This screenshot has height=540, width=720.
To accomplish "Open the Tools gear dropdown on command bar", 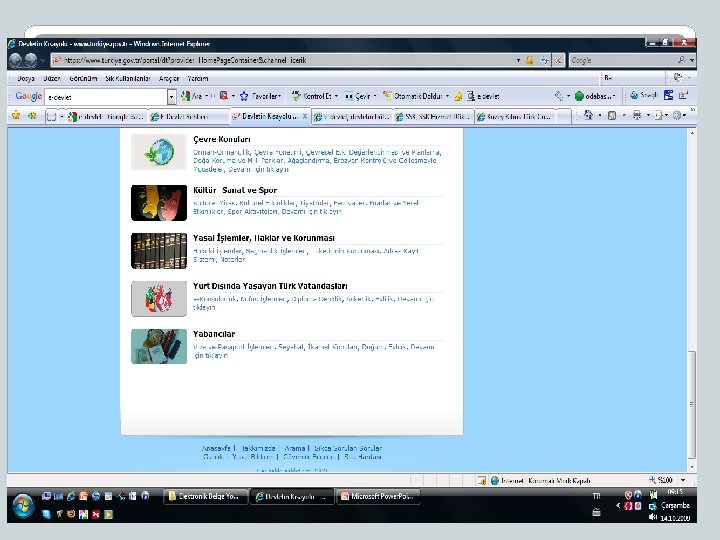I will click(x=679, y=115).
